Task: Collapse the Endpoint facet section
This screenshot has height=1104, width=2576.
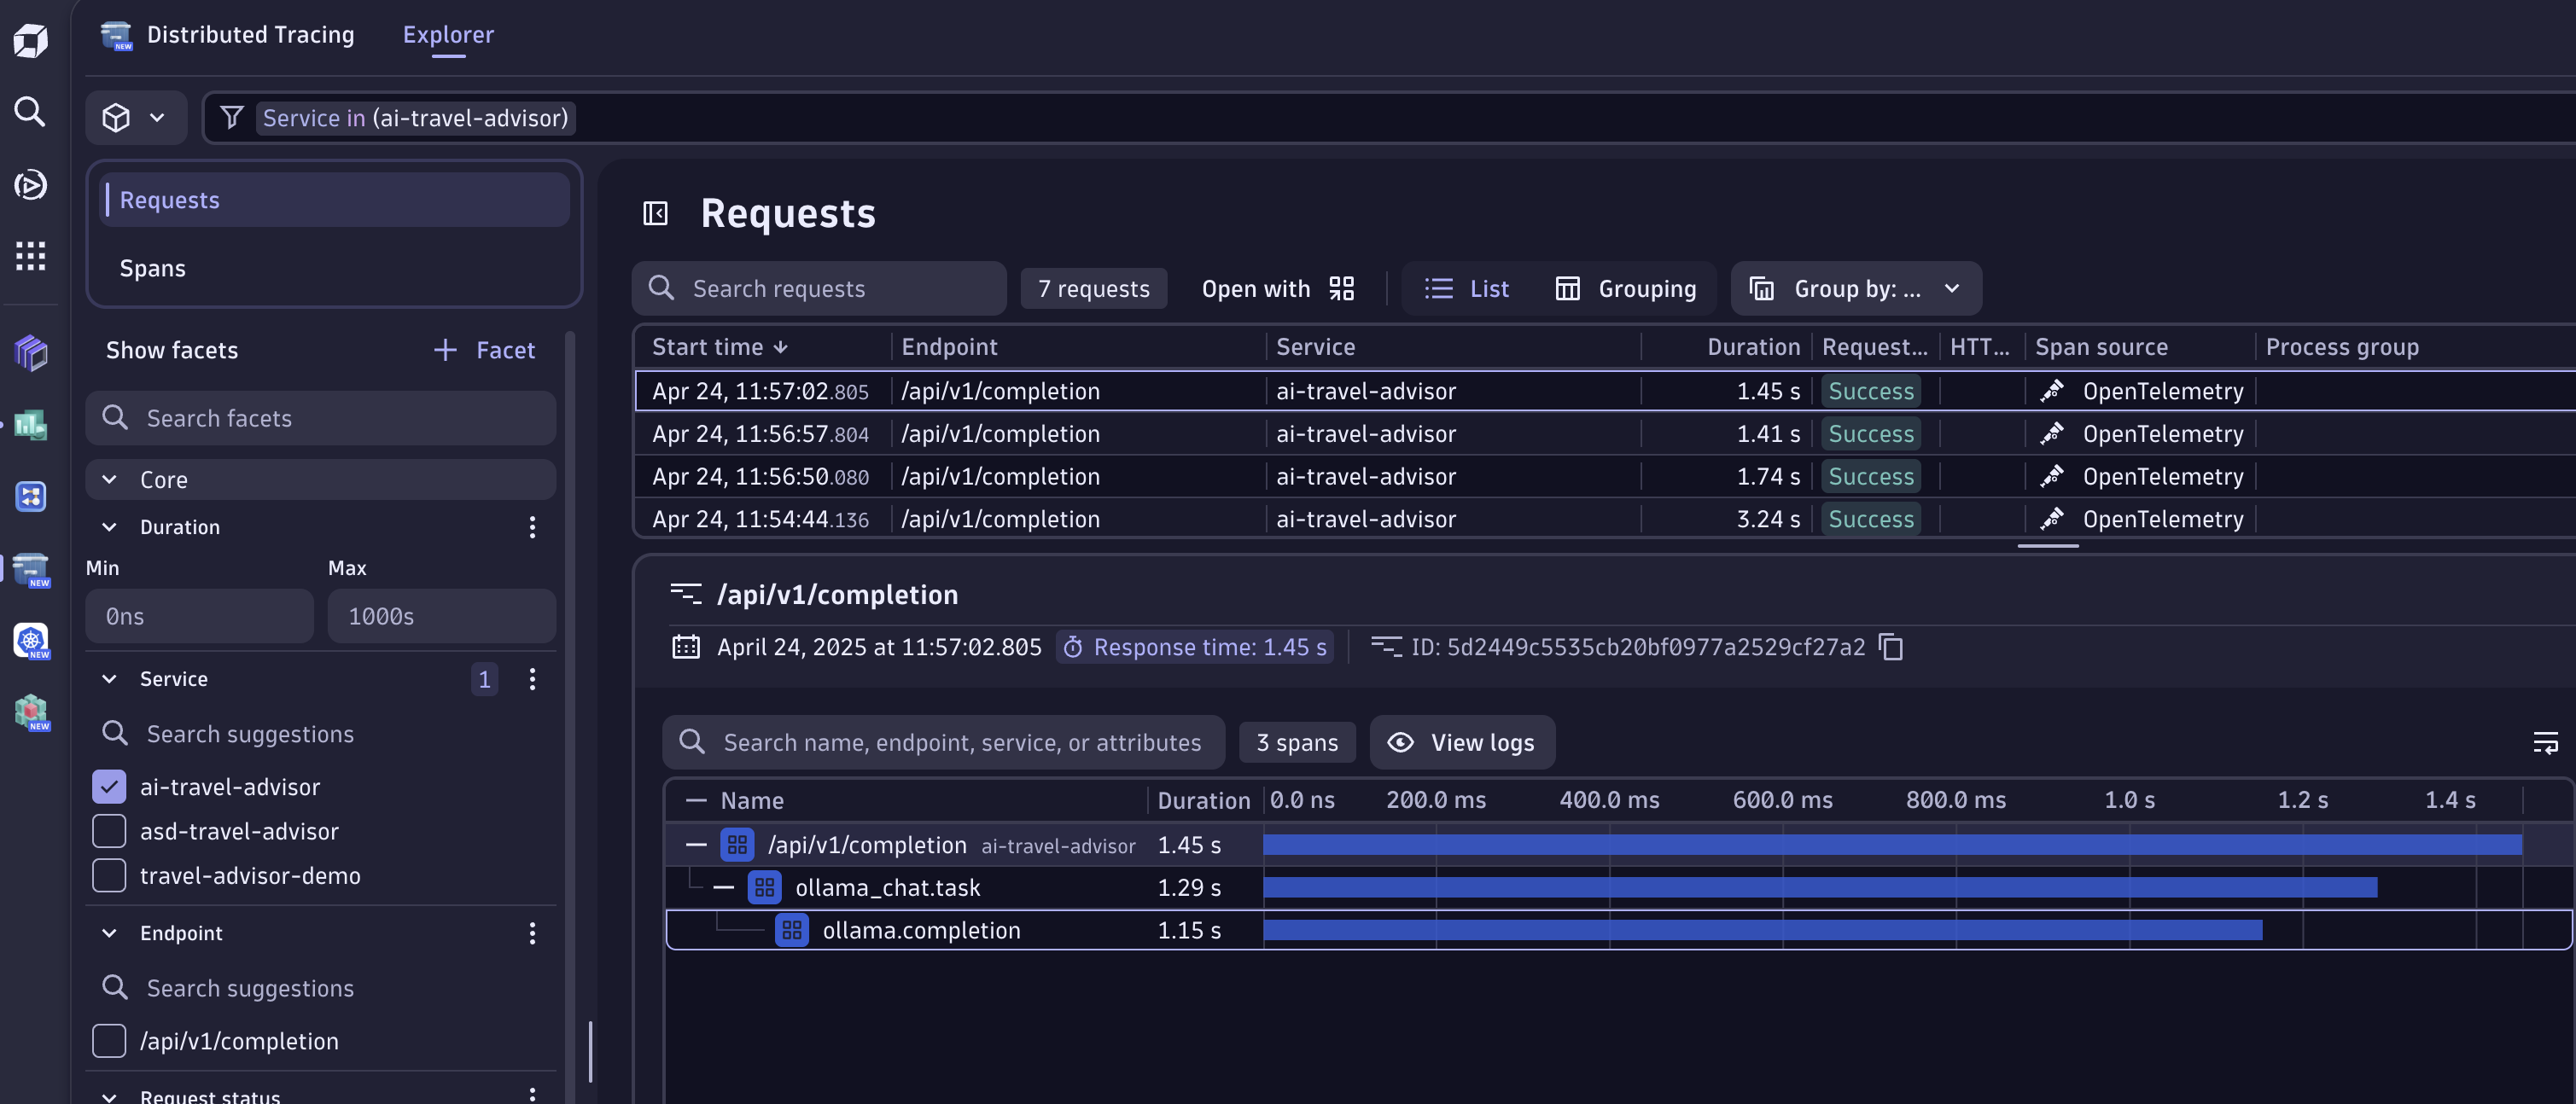Action: coord(109,933)
